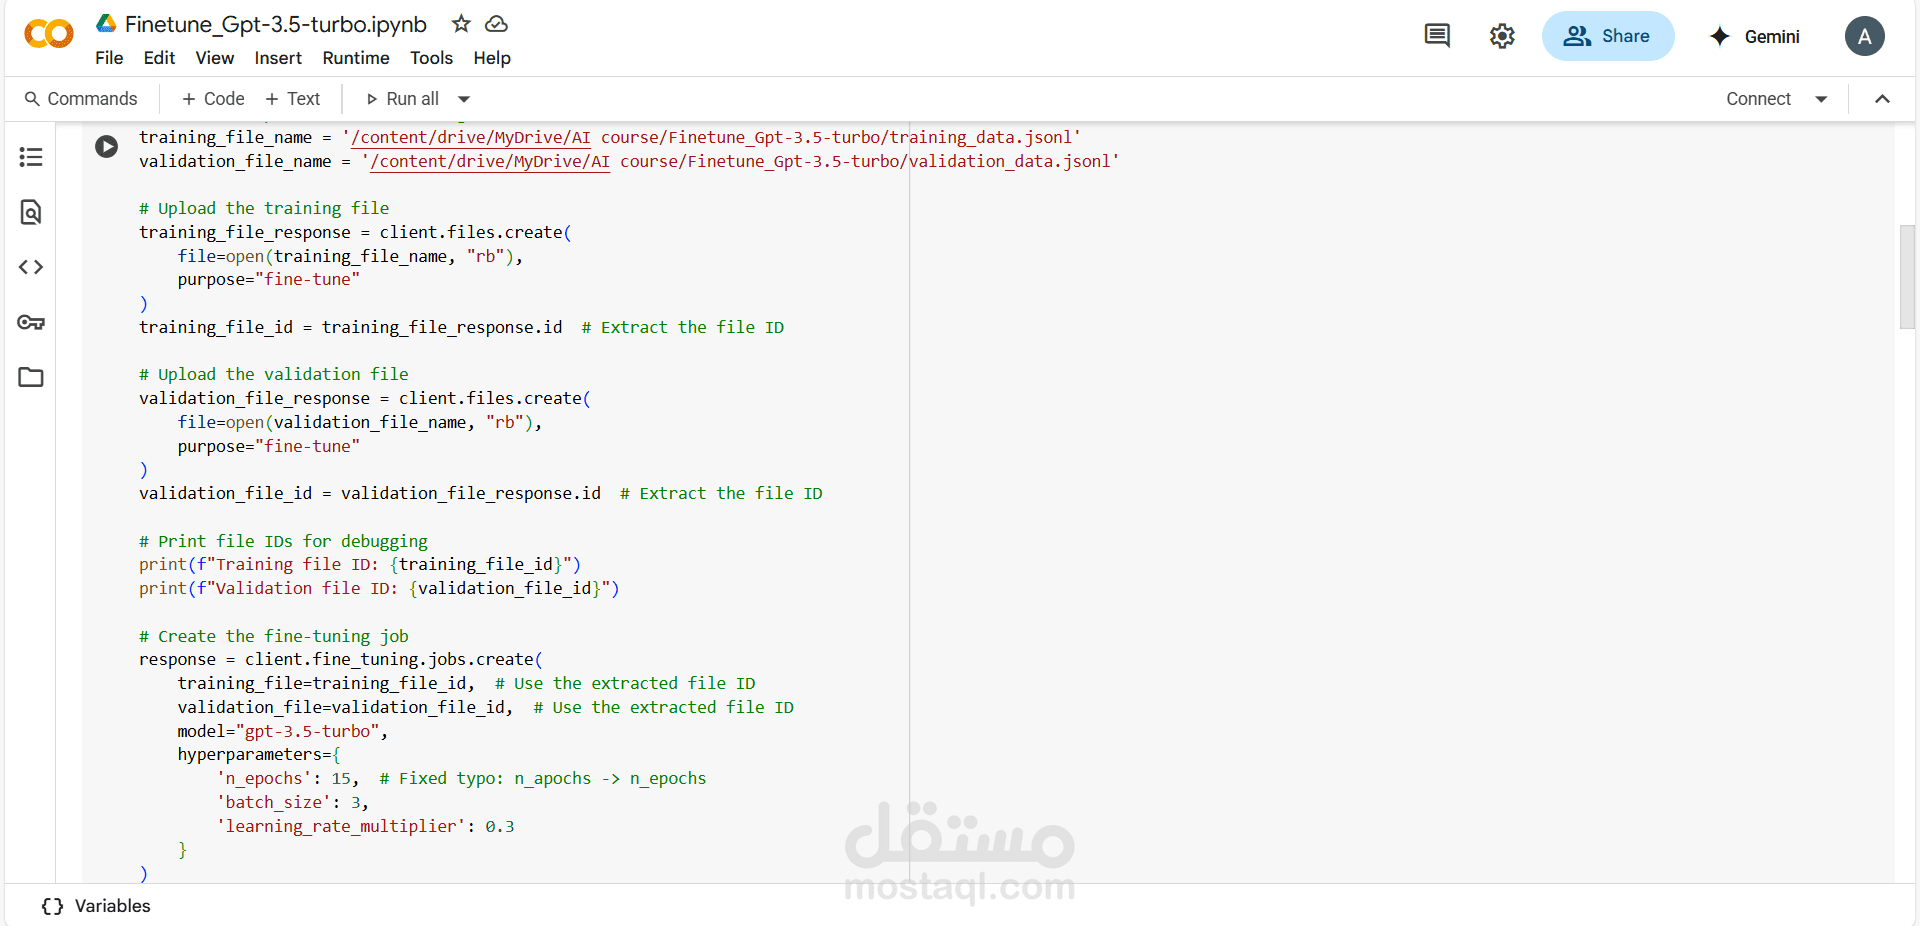The width and height of the screenshot is (1920, 926).
Task: Click the '# Upload the validation file' comment
Action: coord(274,375)
